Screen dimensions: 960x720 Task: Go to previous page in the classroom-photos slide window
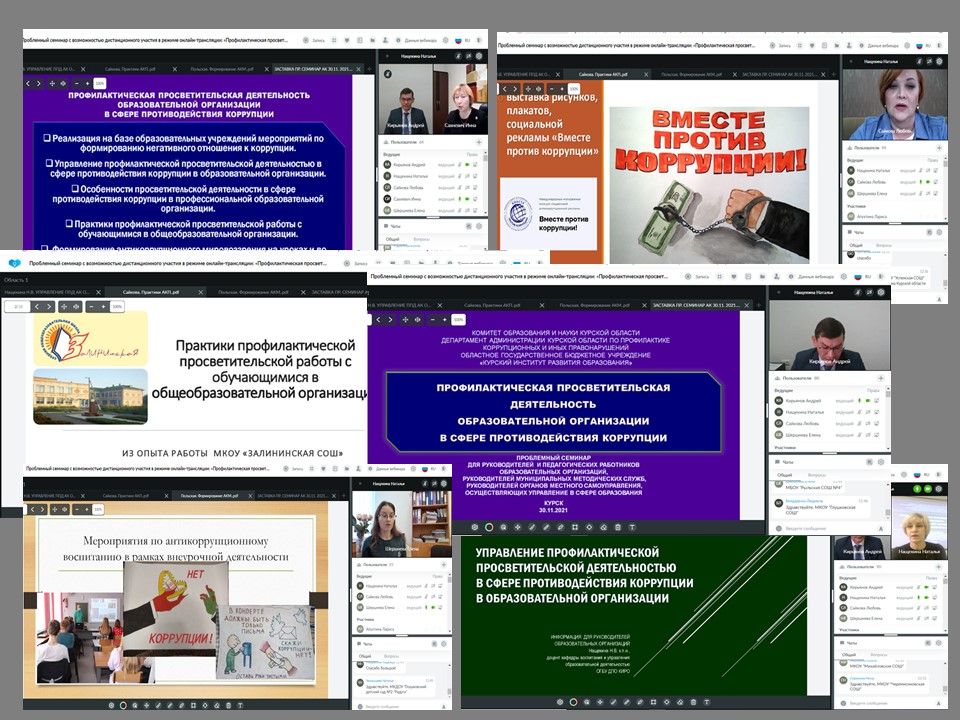click(32, 509)
